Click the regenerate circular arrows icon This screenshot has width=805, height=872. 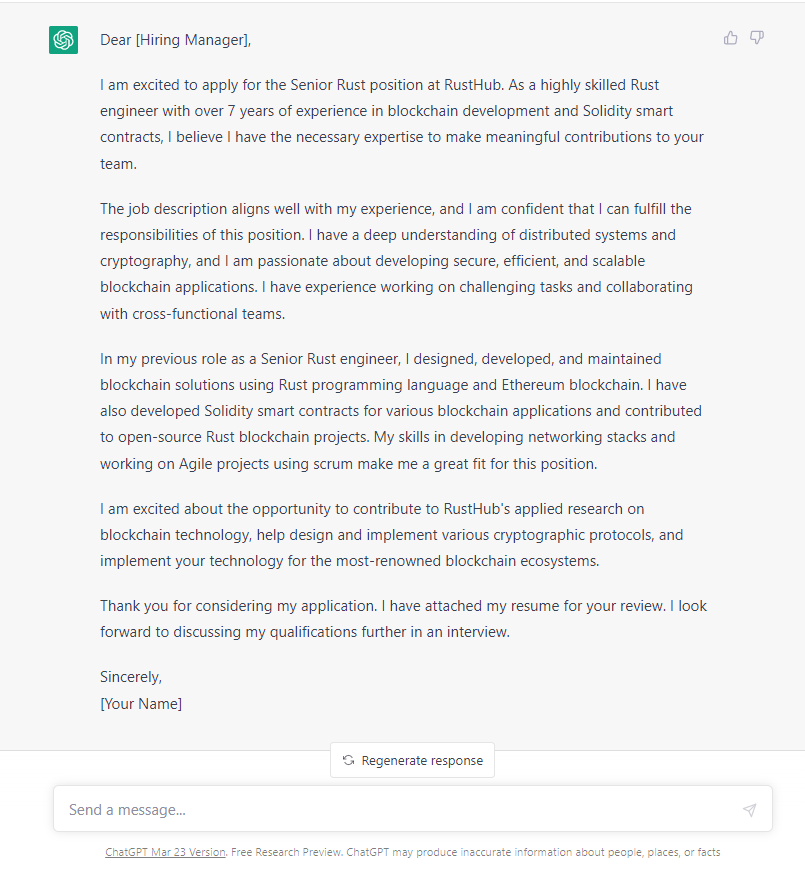pos(348,760)
